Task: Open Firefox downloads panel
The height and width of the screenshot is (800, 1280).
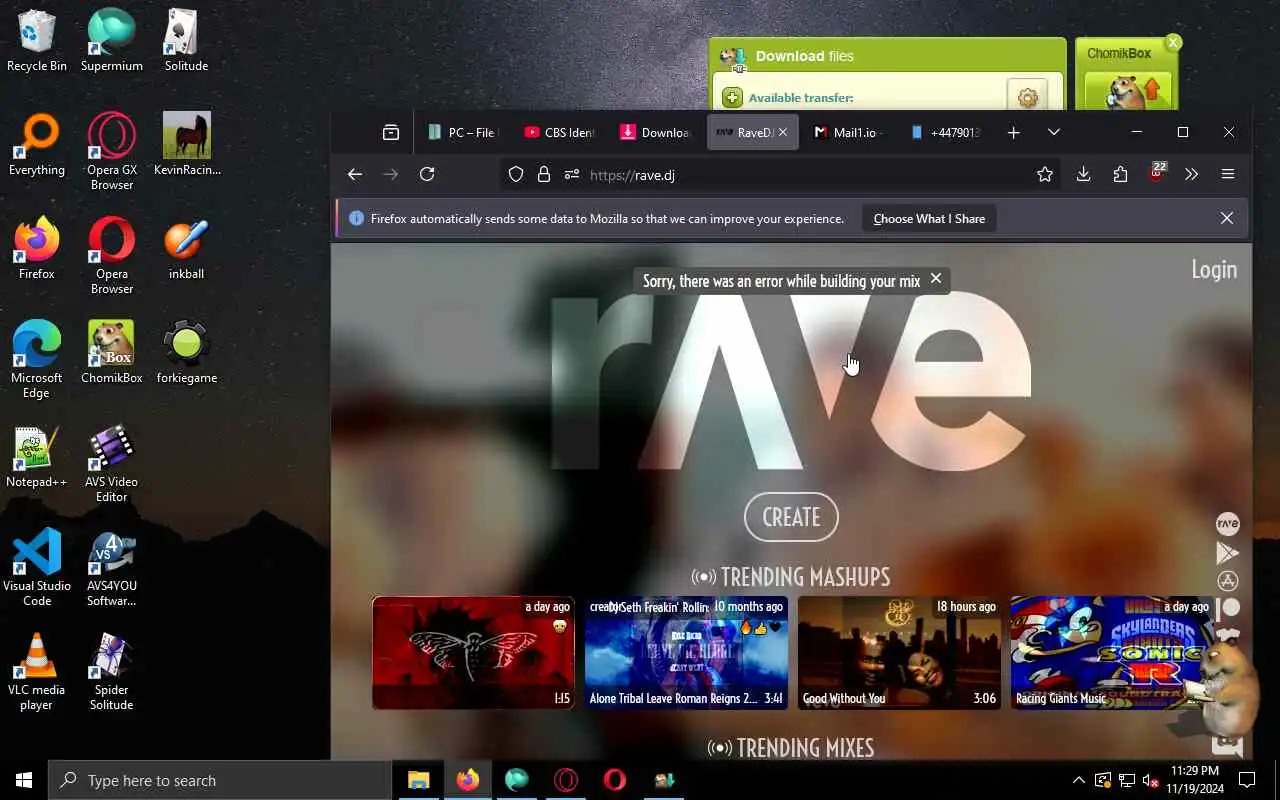Action: coord(1083,174)
